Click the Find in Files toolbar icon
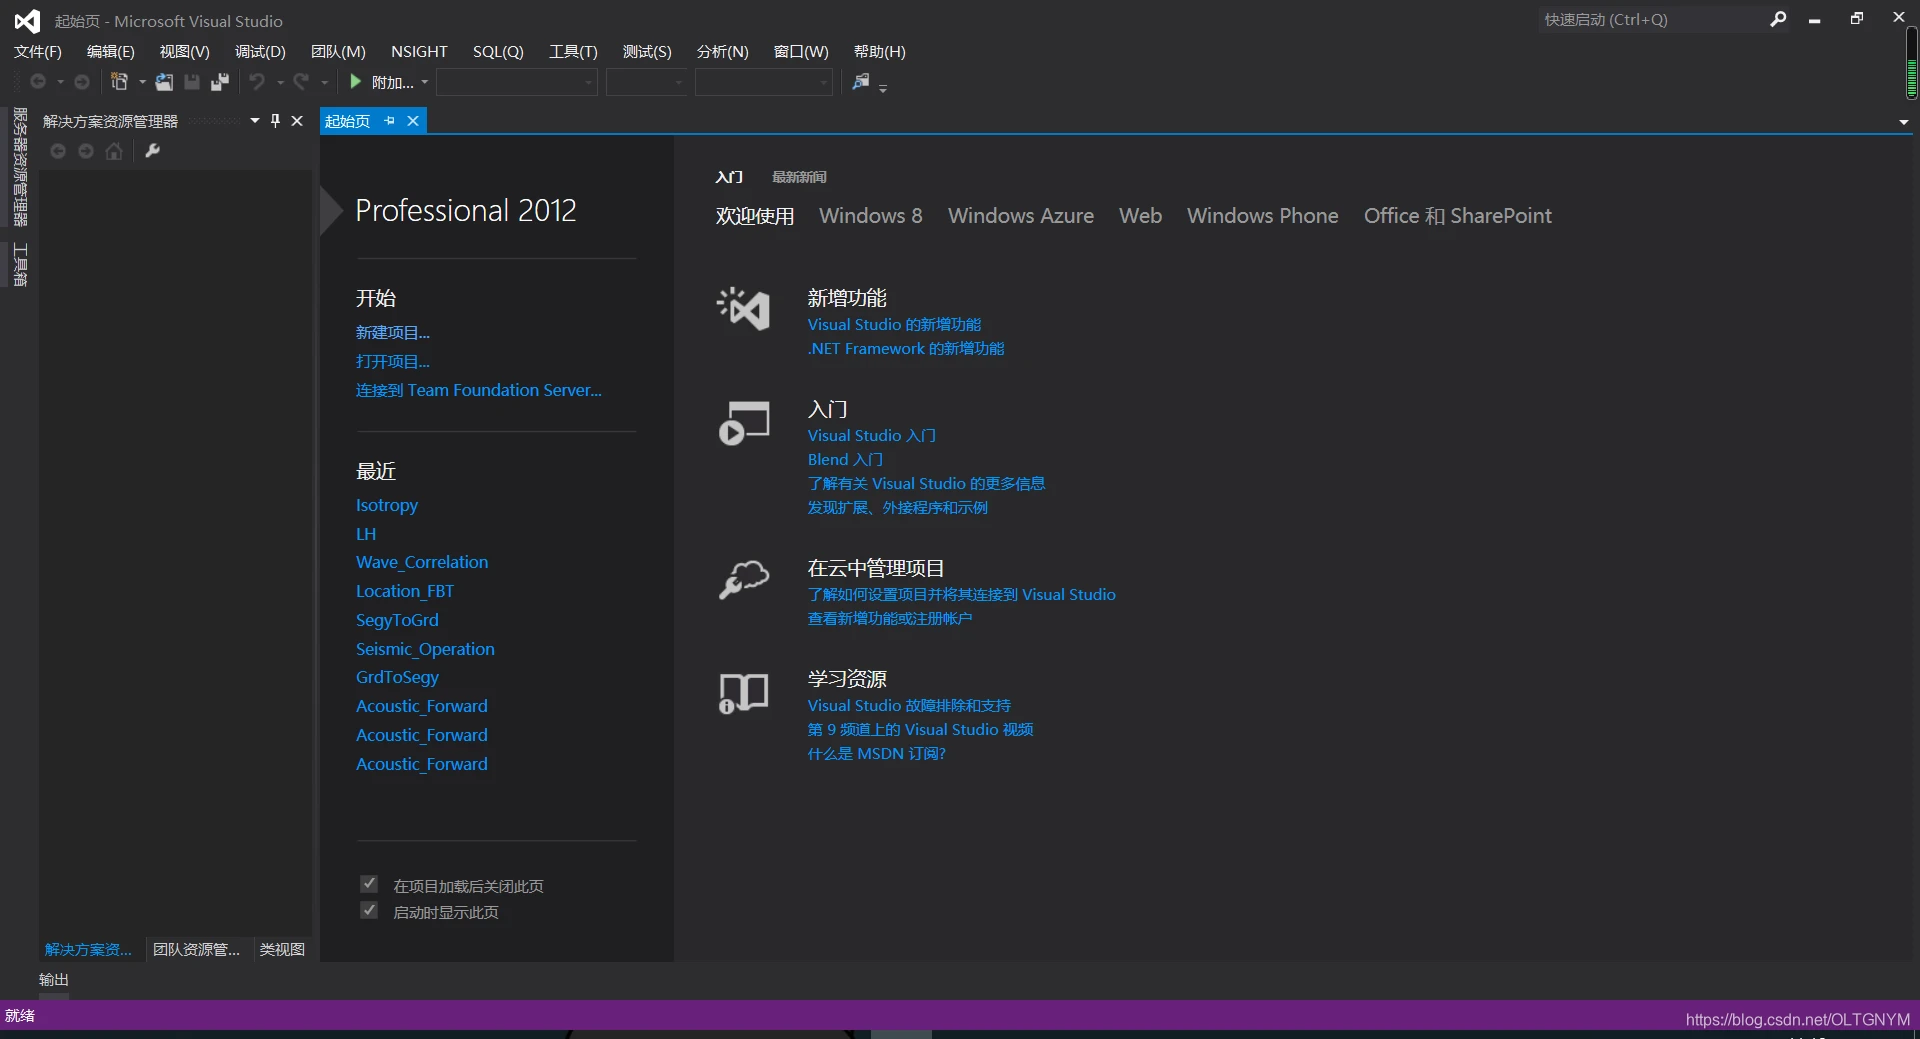The width and height of the screenshot is (1920, 1039). (861, 82)
